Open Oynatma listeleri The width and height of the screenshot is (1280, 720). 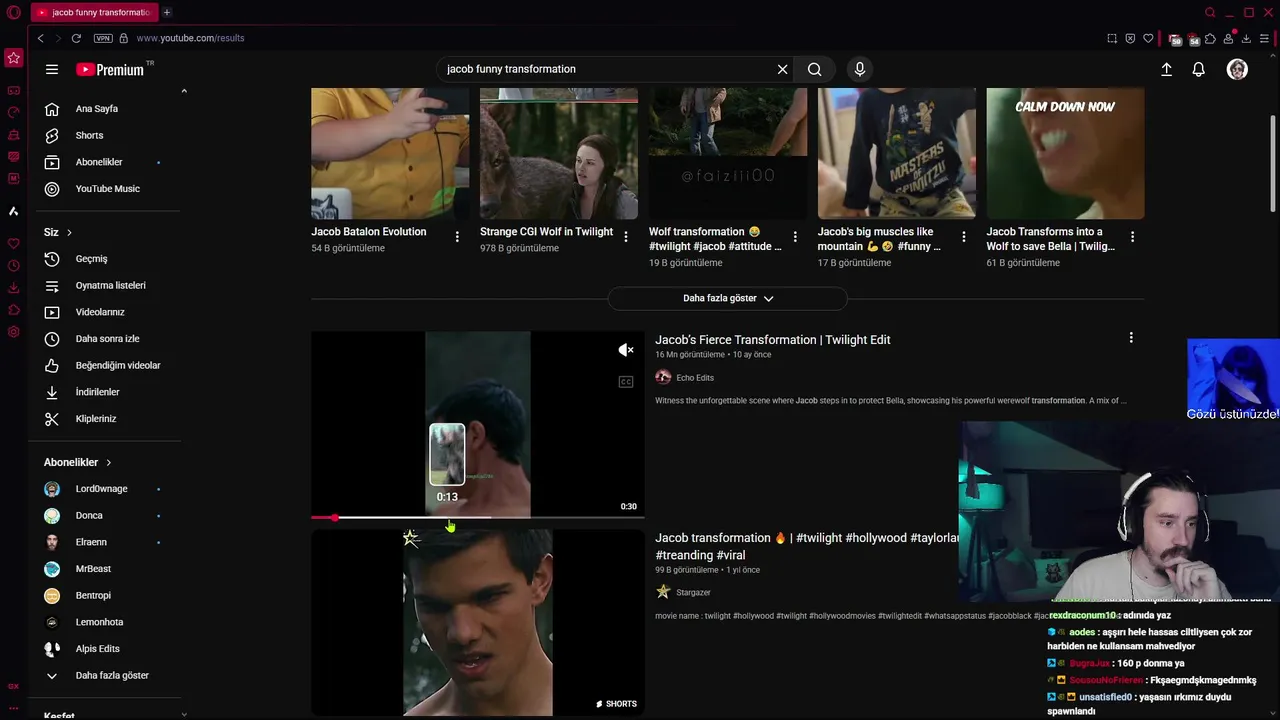pyautogui.click(x=112, y=285)
